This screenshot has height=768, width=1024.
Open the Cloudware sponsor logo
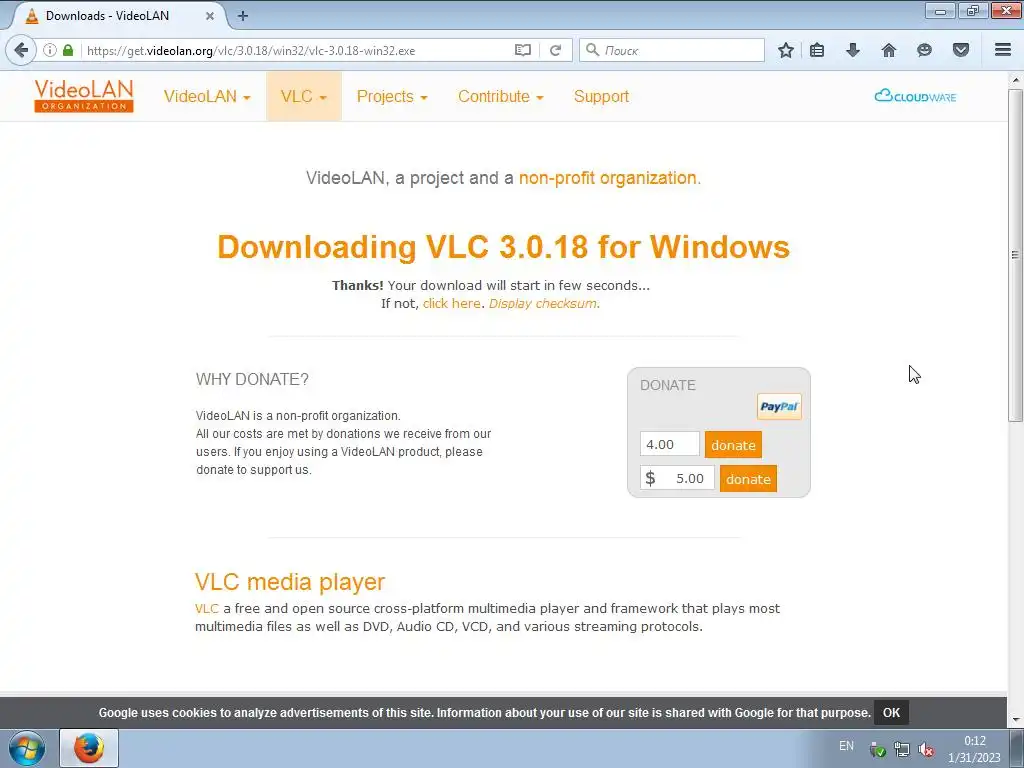915,97
